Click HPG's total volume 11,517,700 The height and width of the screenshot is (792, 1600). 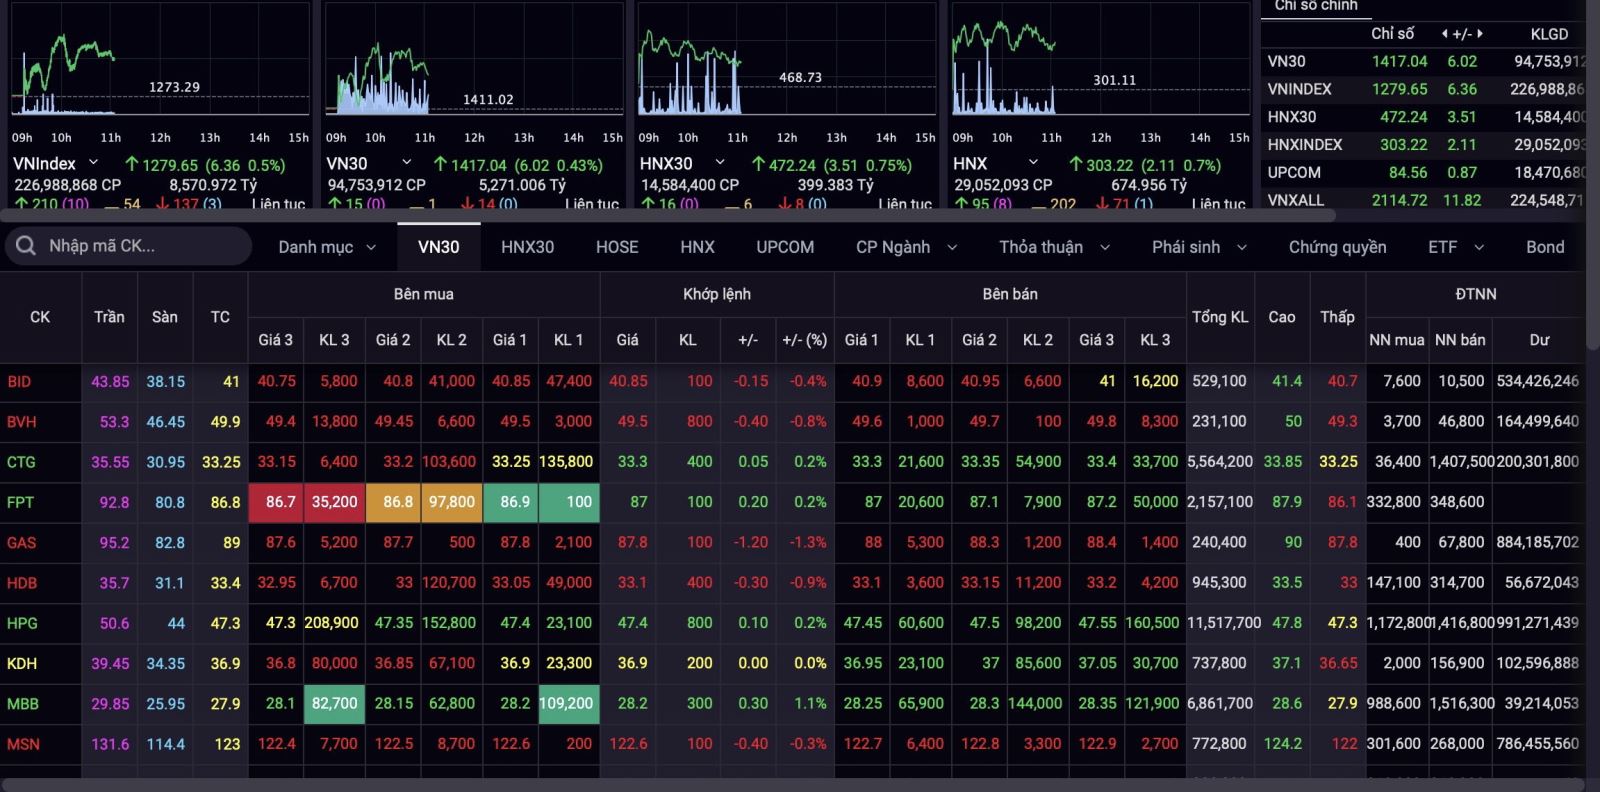click(x=1224, y=623)
